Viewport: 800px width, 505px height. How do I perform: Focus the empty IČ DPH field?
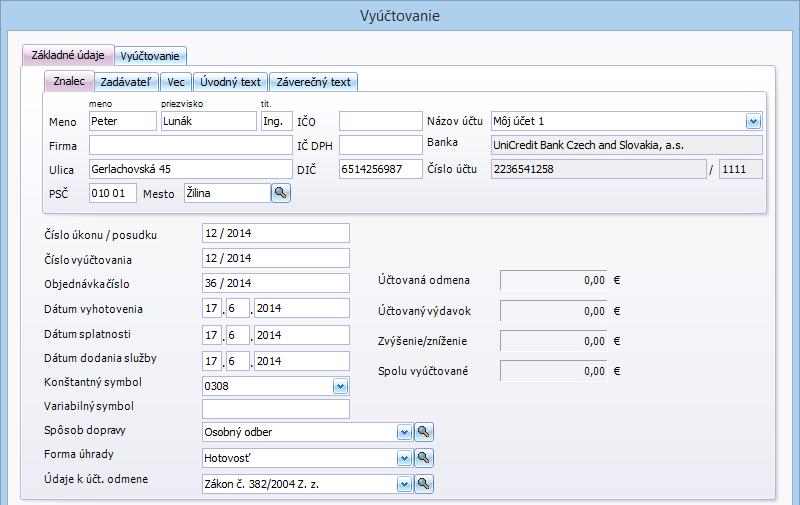click(x=381, y=145)
